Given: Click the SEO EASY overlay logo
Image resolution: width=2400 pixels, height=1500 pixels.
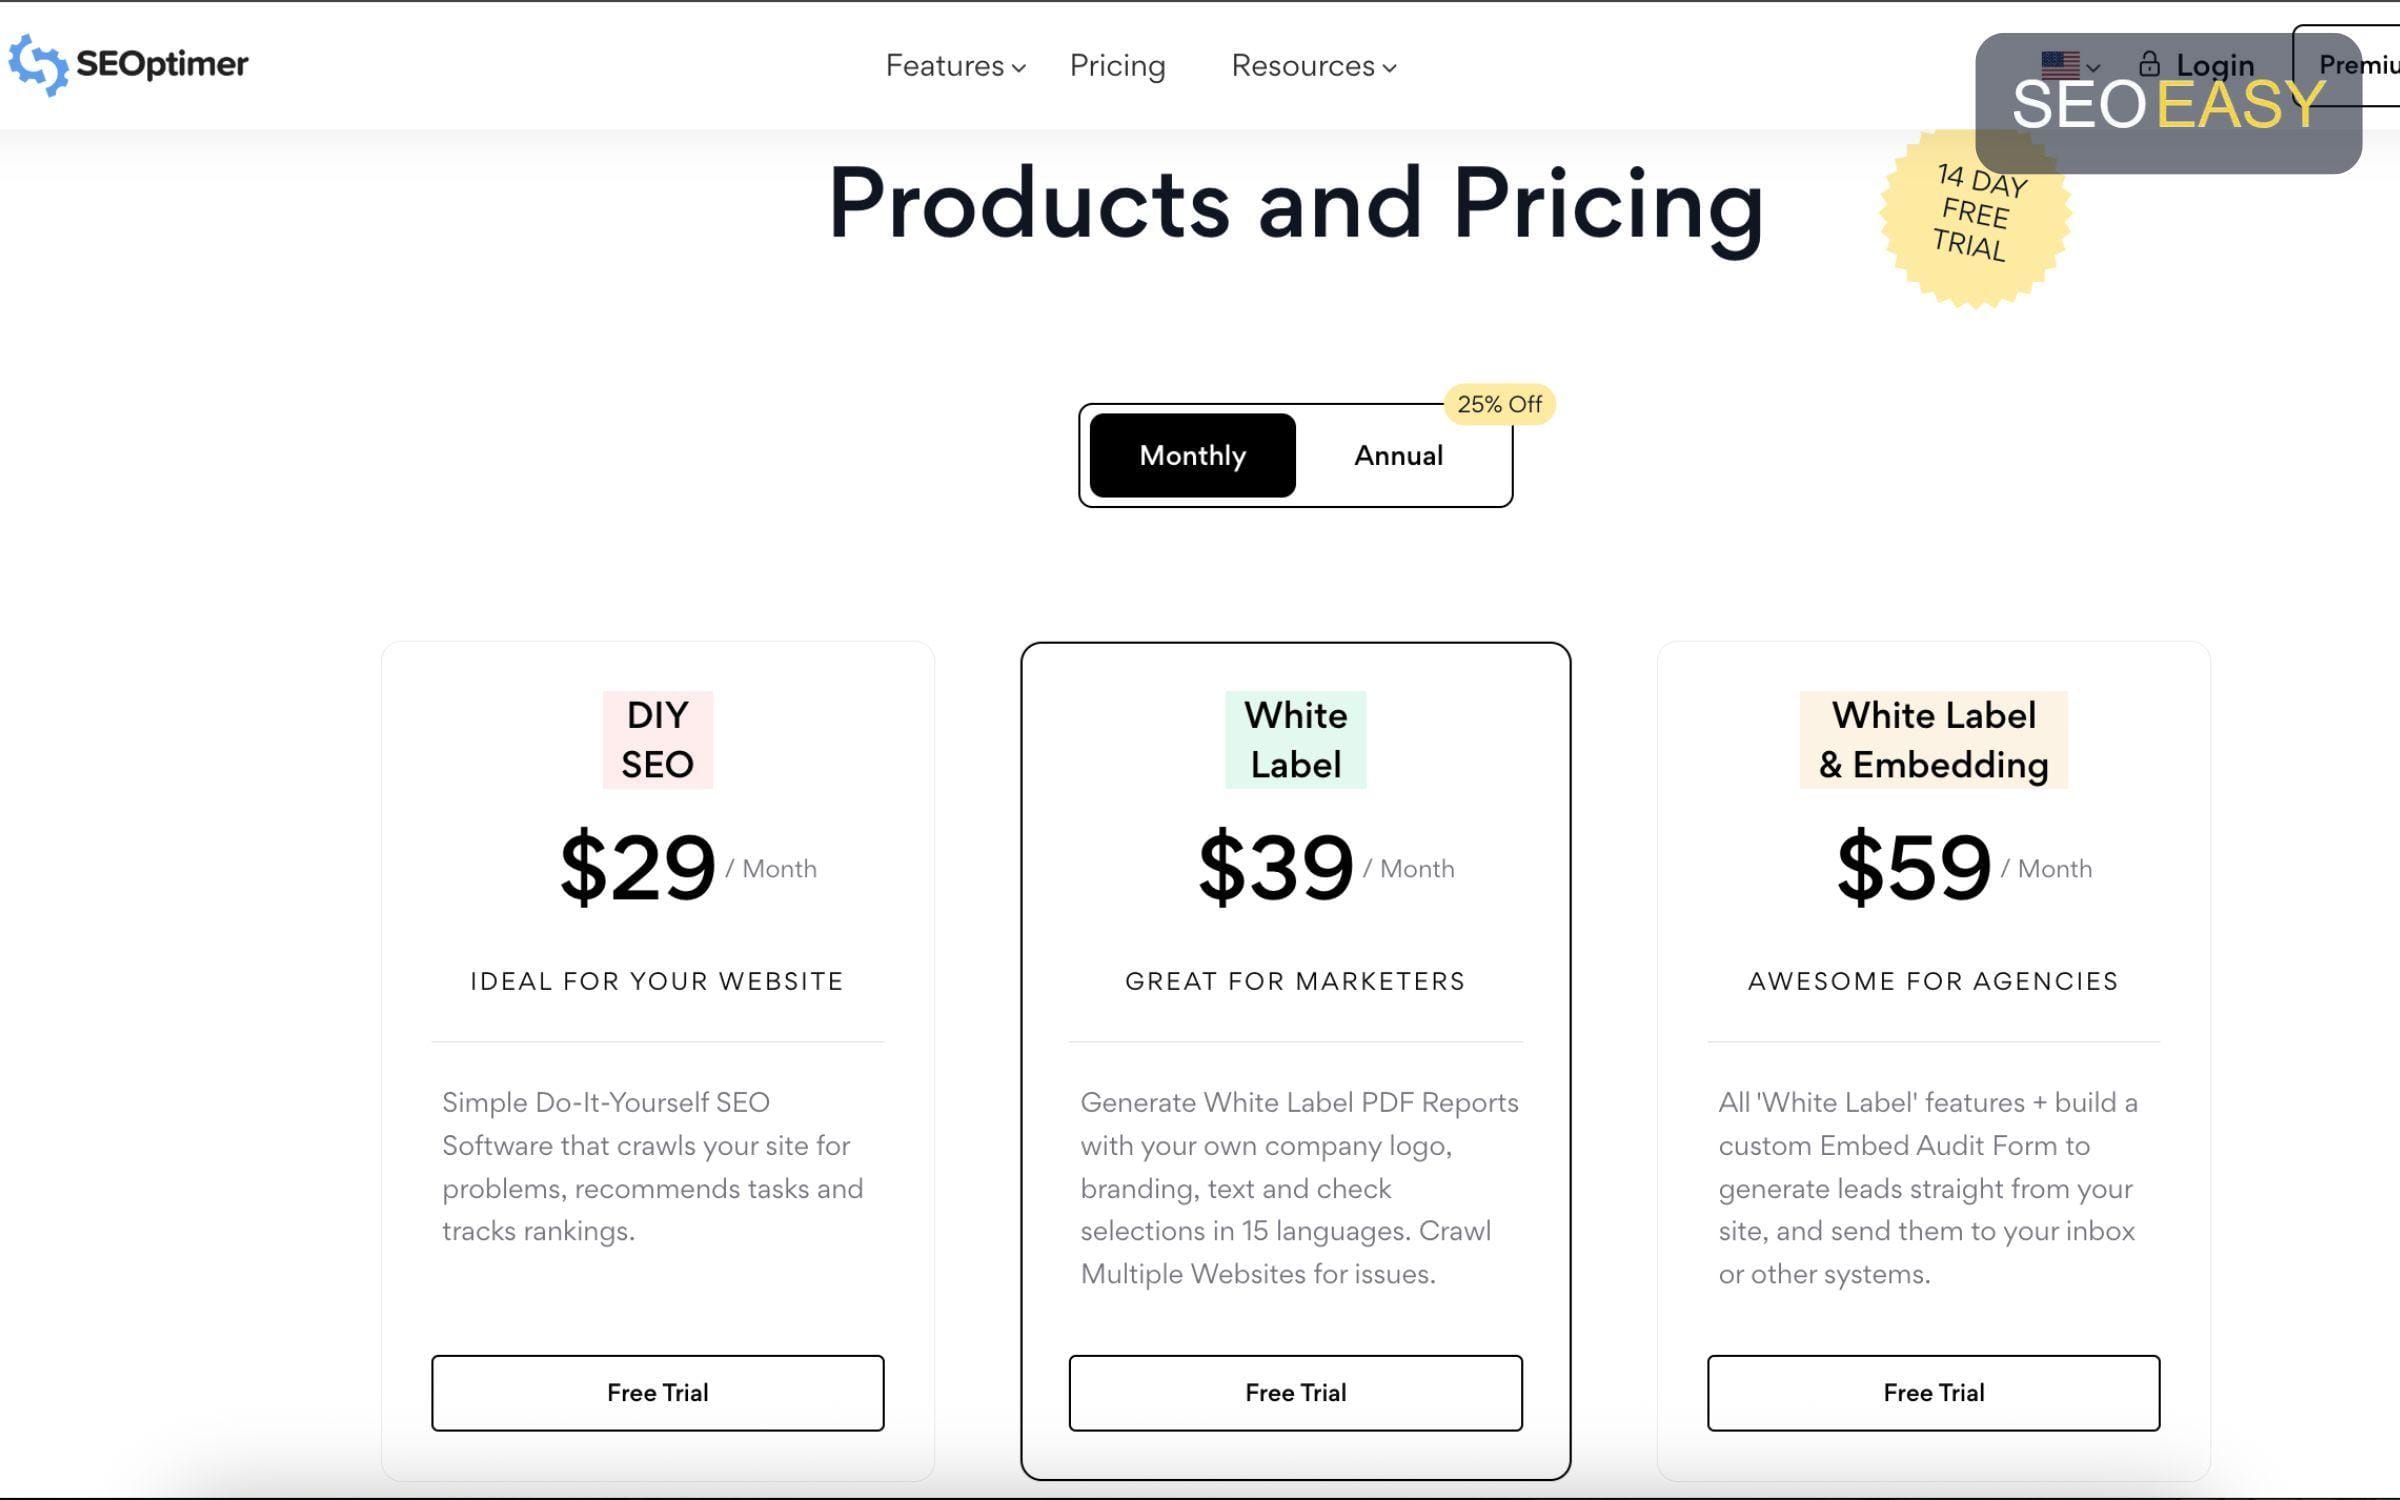Looking at the screenshot, I should [x=2168, y=104].
